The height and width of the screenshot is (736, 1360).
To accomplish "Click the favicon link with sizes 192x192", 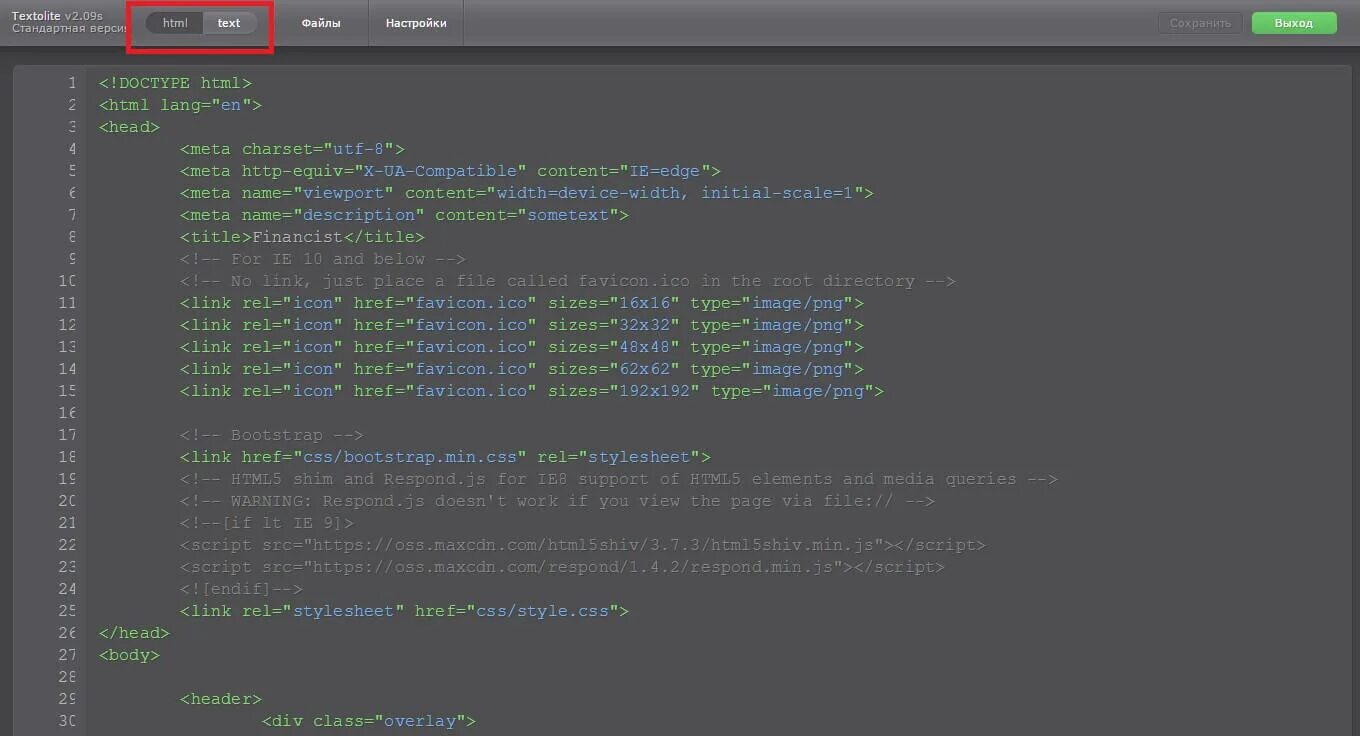I will coord(532,391).
